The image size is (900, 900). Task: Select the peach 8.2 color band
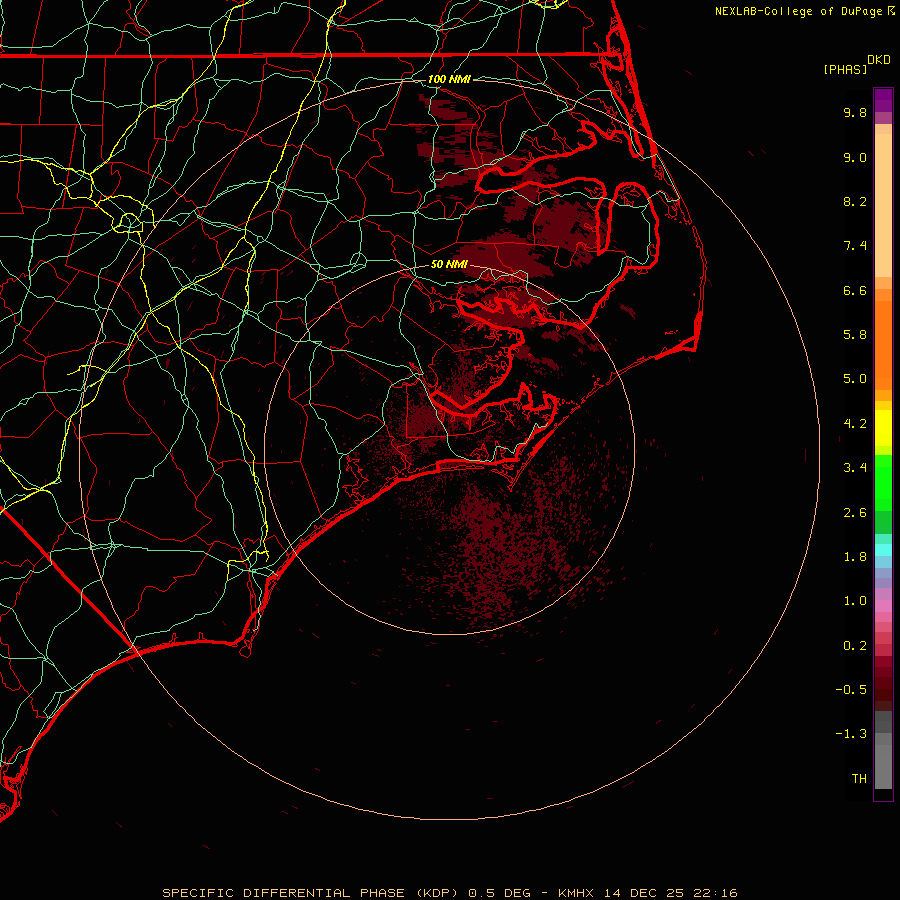click(x=883, y=202)
